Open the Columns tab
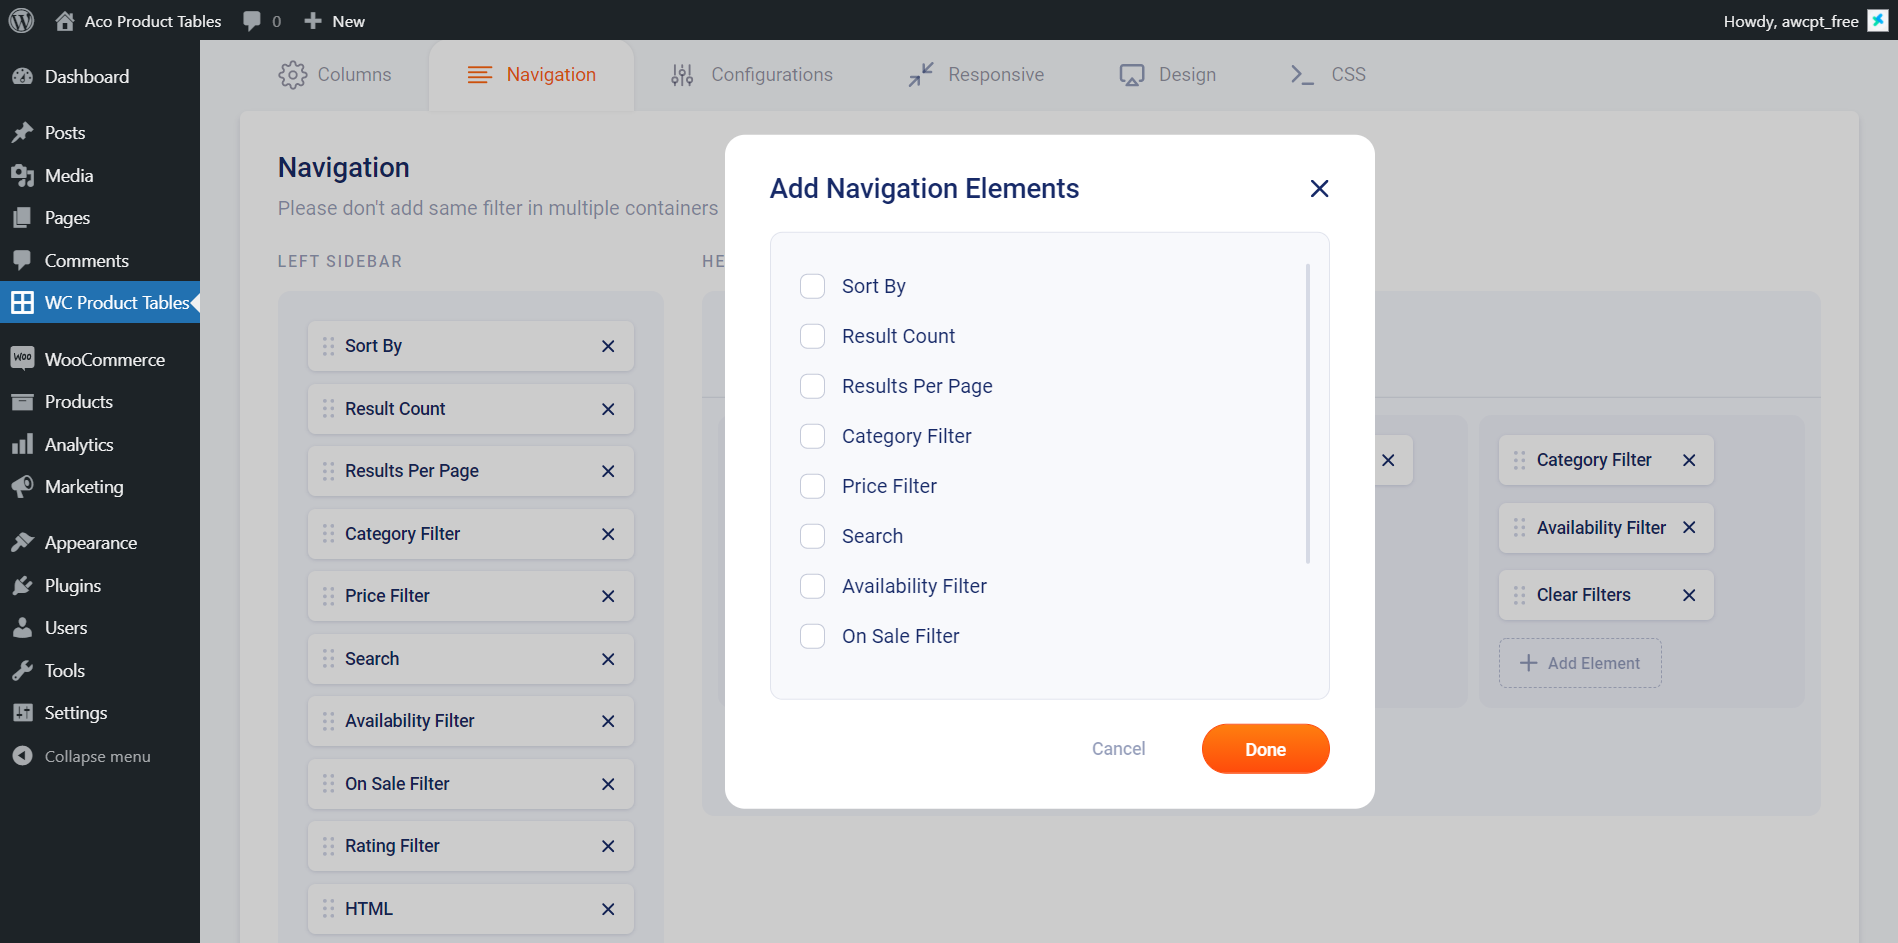Viewport: 1898px width, 943px height. coord(335,75)
